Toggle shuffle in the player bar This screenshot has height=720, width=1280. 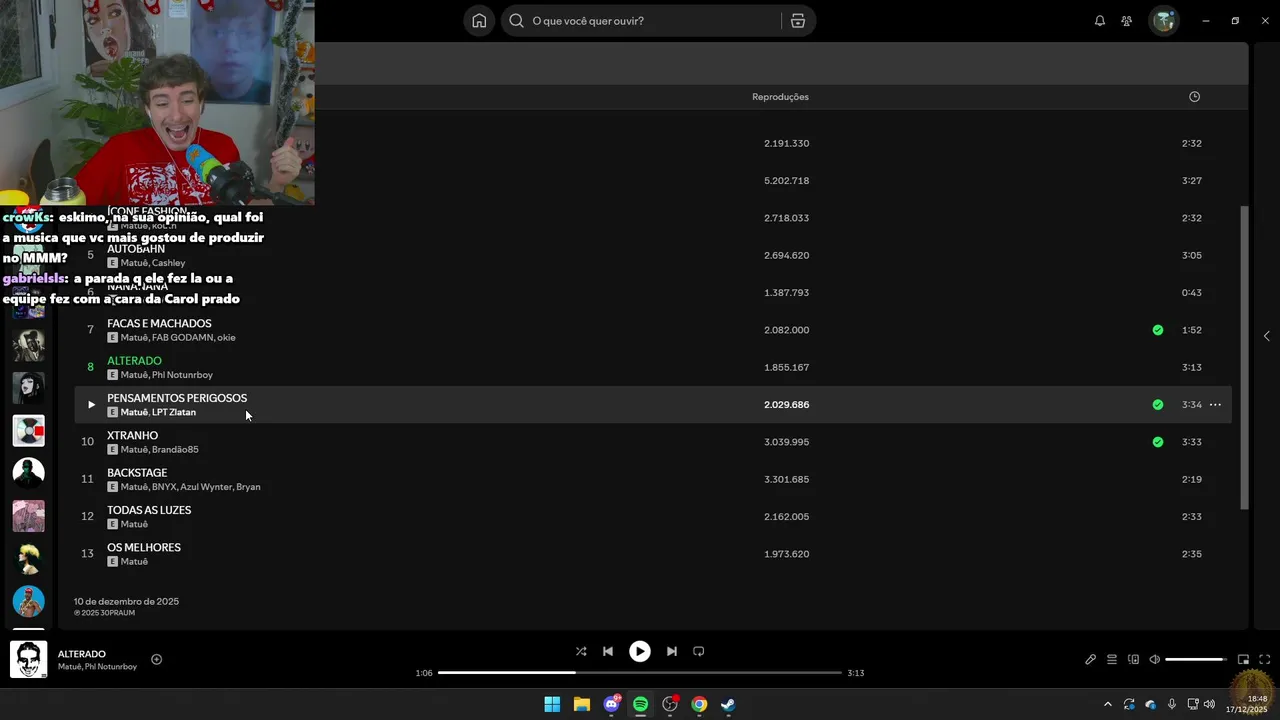click(x=581, y=651)
